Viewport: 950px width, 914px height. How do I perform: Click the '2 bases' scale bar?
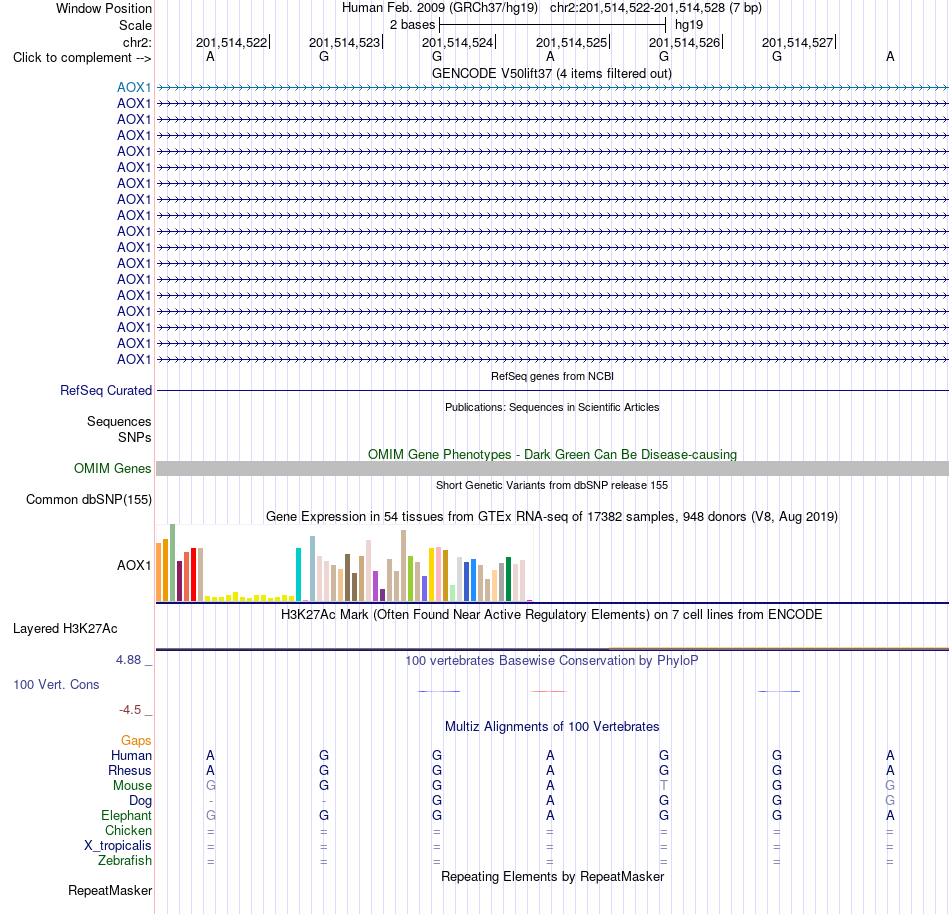tap(553, 25)
